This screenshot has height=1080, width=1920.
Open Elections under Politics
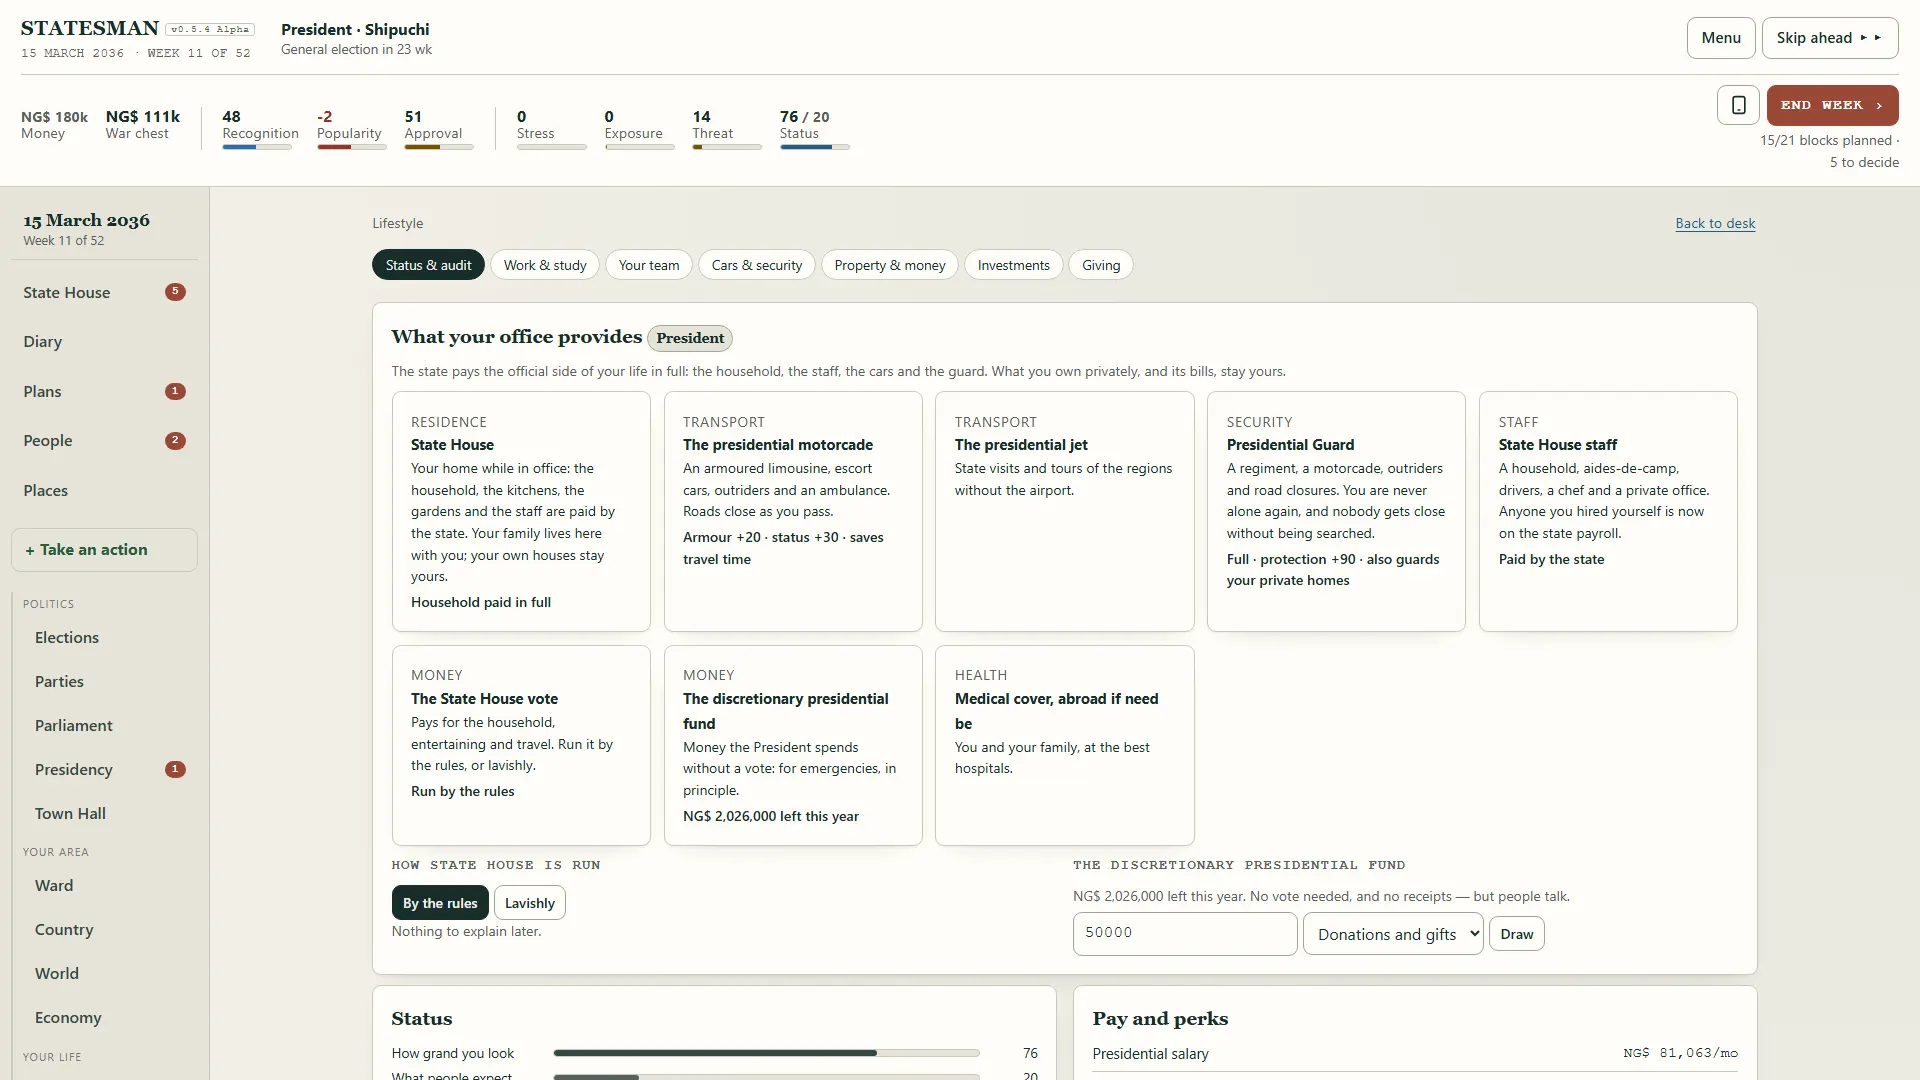pos(110,638)
